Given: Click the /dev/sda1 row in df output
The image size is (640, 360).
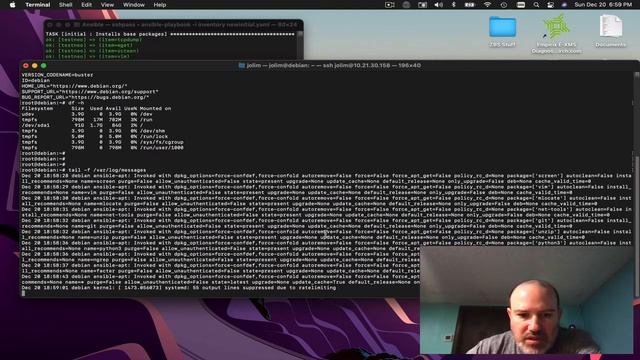Looking at the screenshot, I should click(84, 126).
